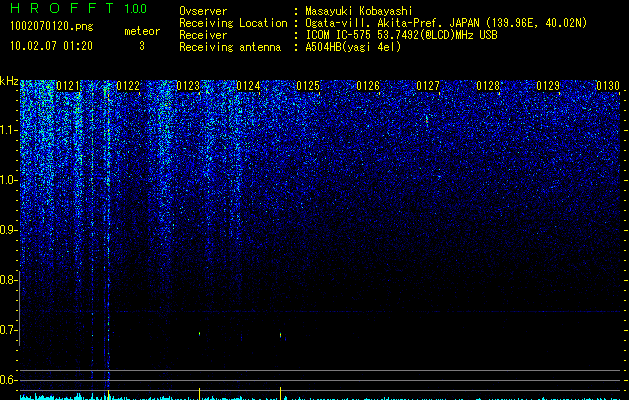This screenshot has height=400, width=629.
Task: Click the 0128 time marker
Action: coord(488,86)
